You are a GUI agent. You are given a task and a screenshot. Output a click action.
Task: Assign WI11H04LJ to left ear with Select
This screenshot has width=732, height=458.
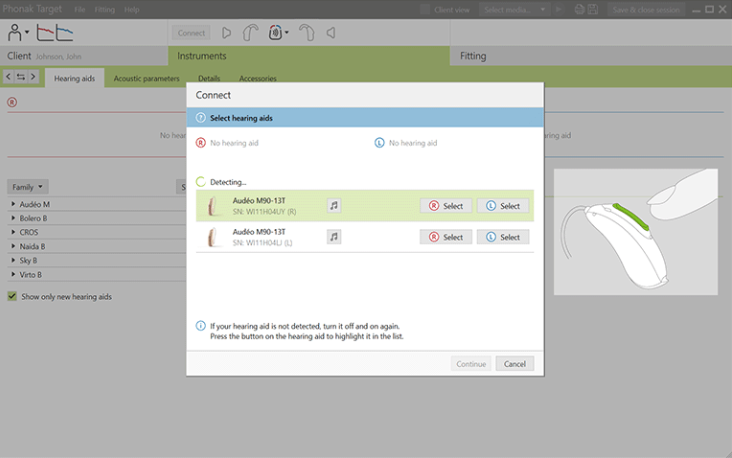point(503,237)
